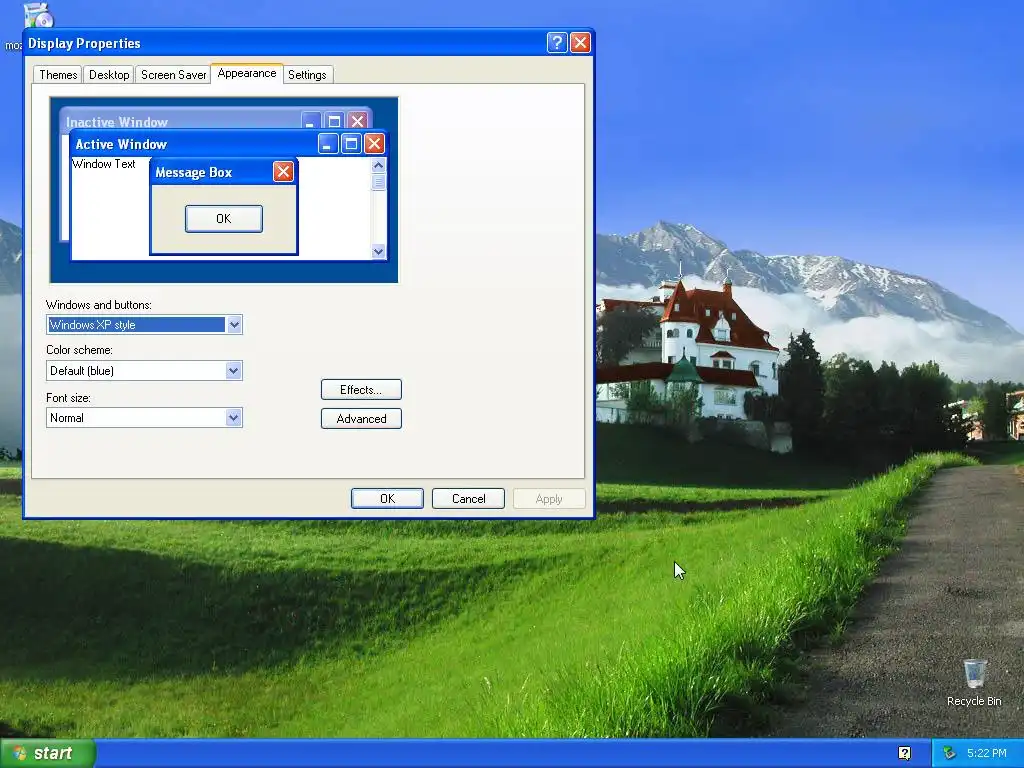Click the Inactive Window preview title

[117, 122]
